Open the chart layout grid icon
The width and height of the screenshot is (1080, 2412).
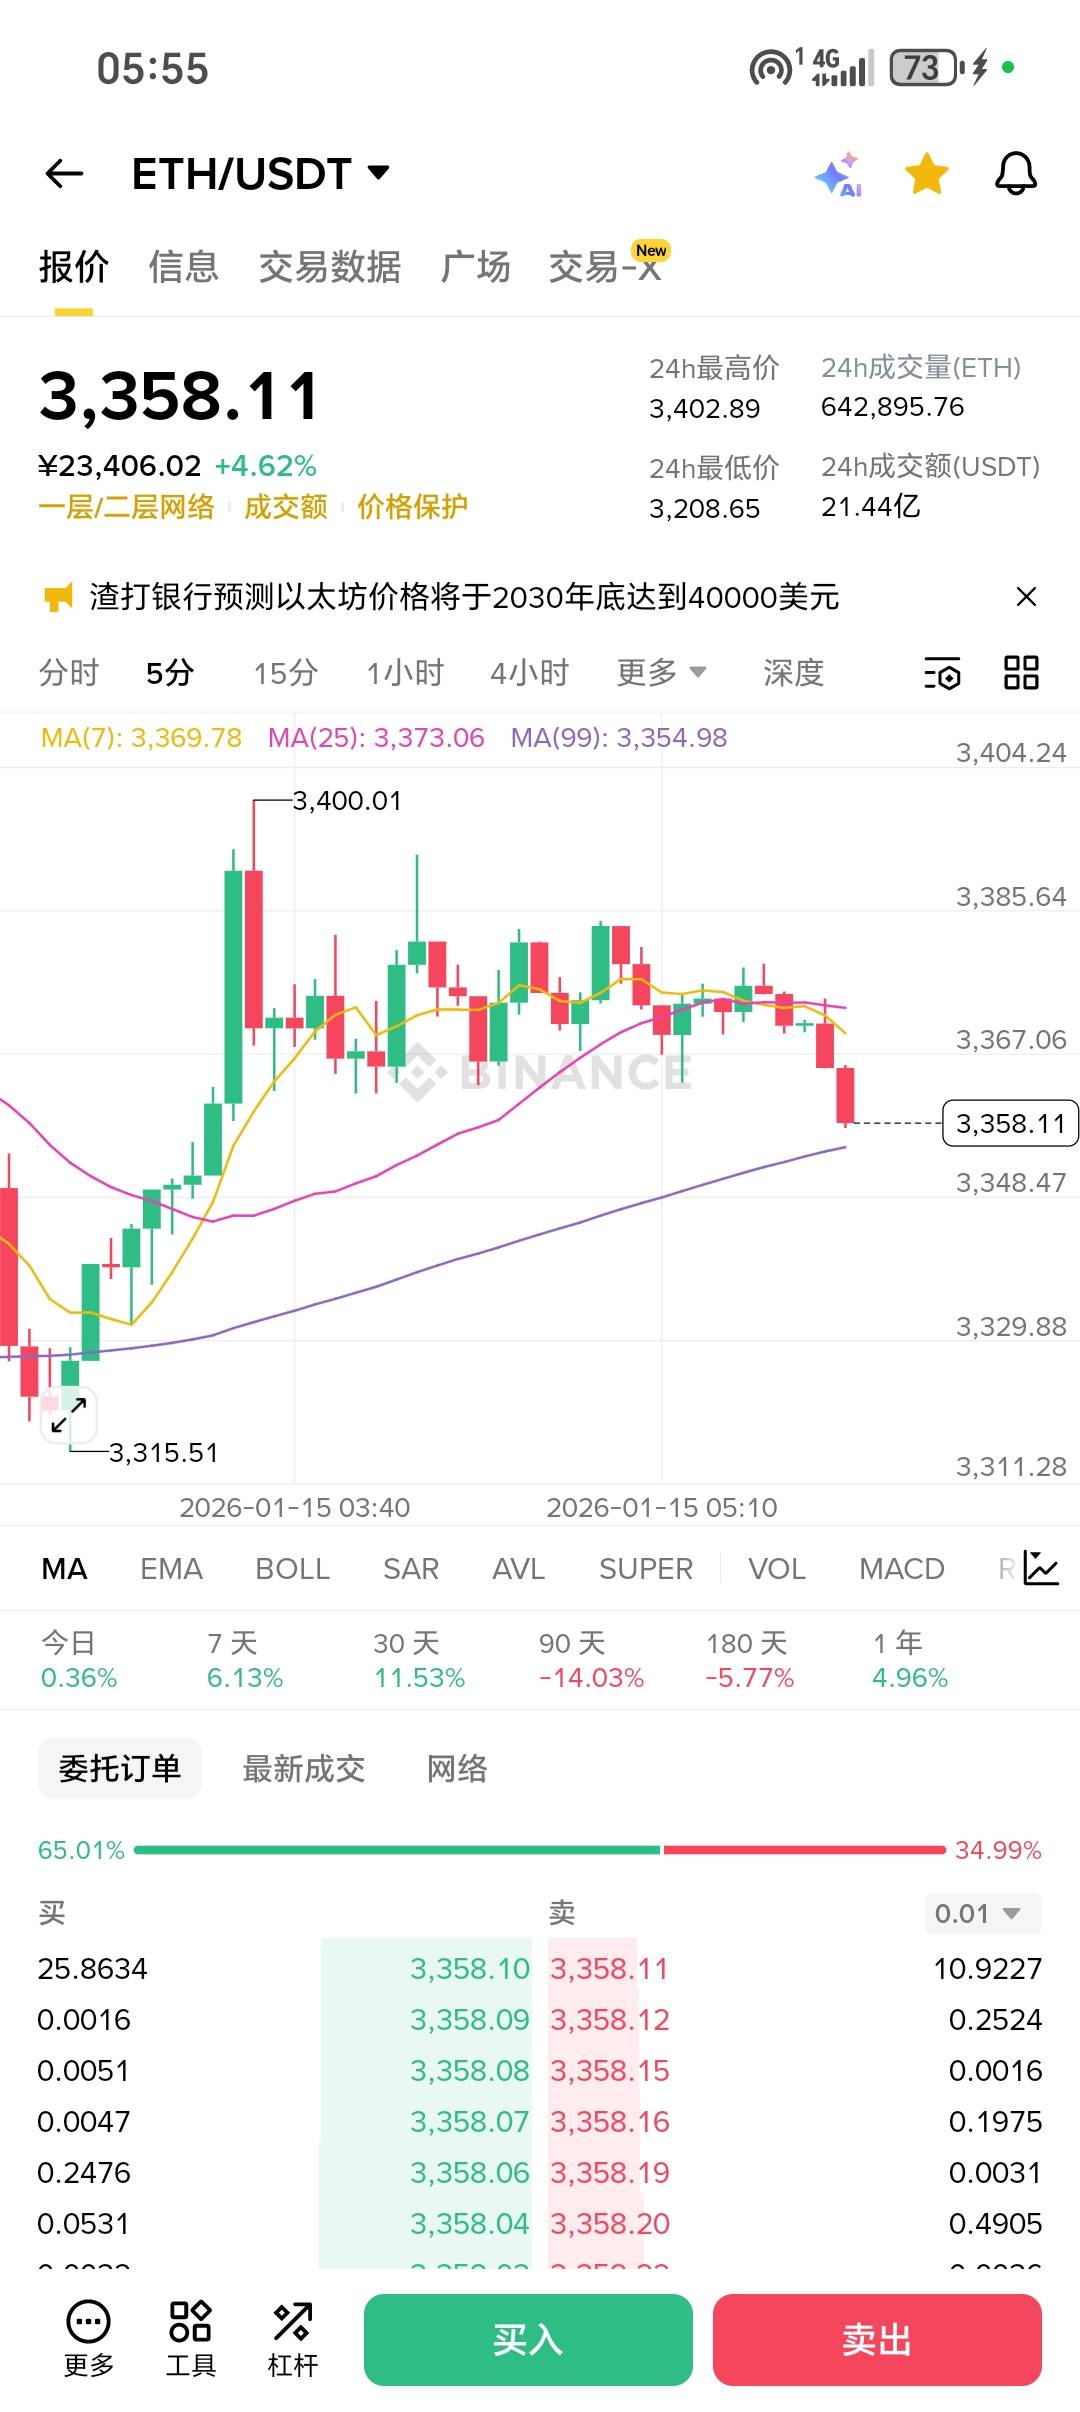tap(1021, 673)
